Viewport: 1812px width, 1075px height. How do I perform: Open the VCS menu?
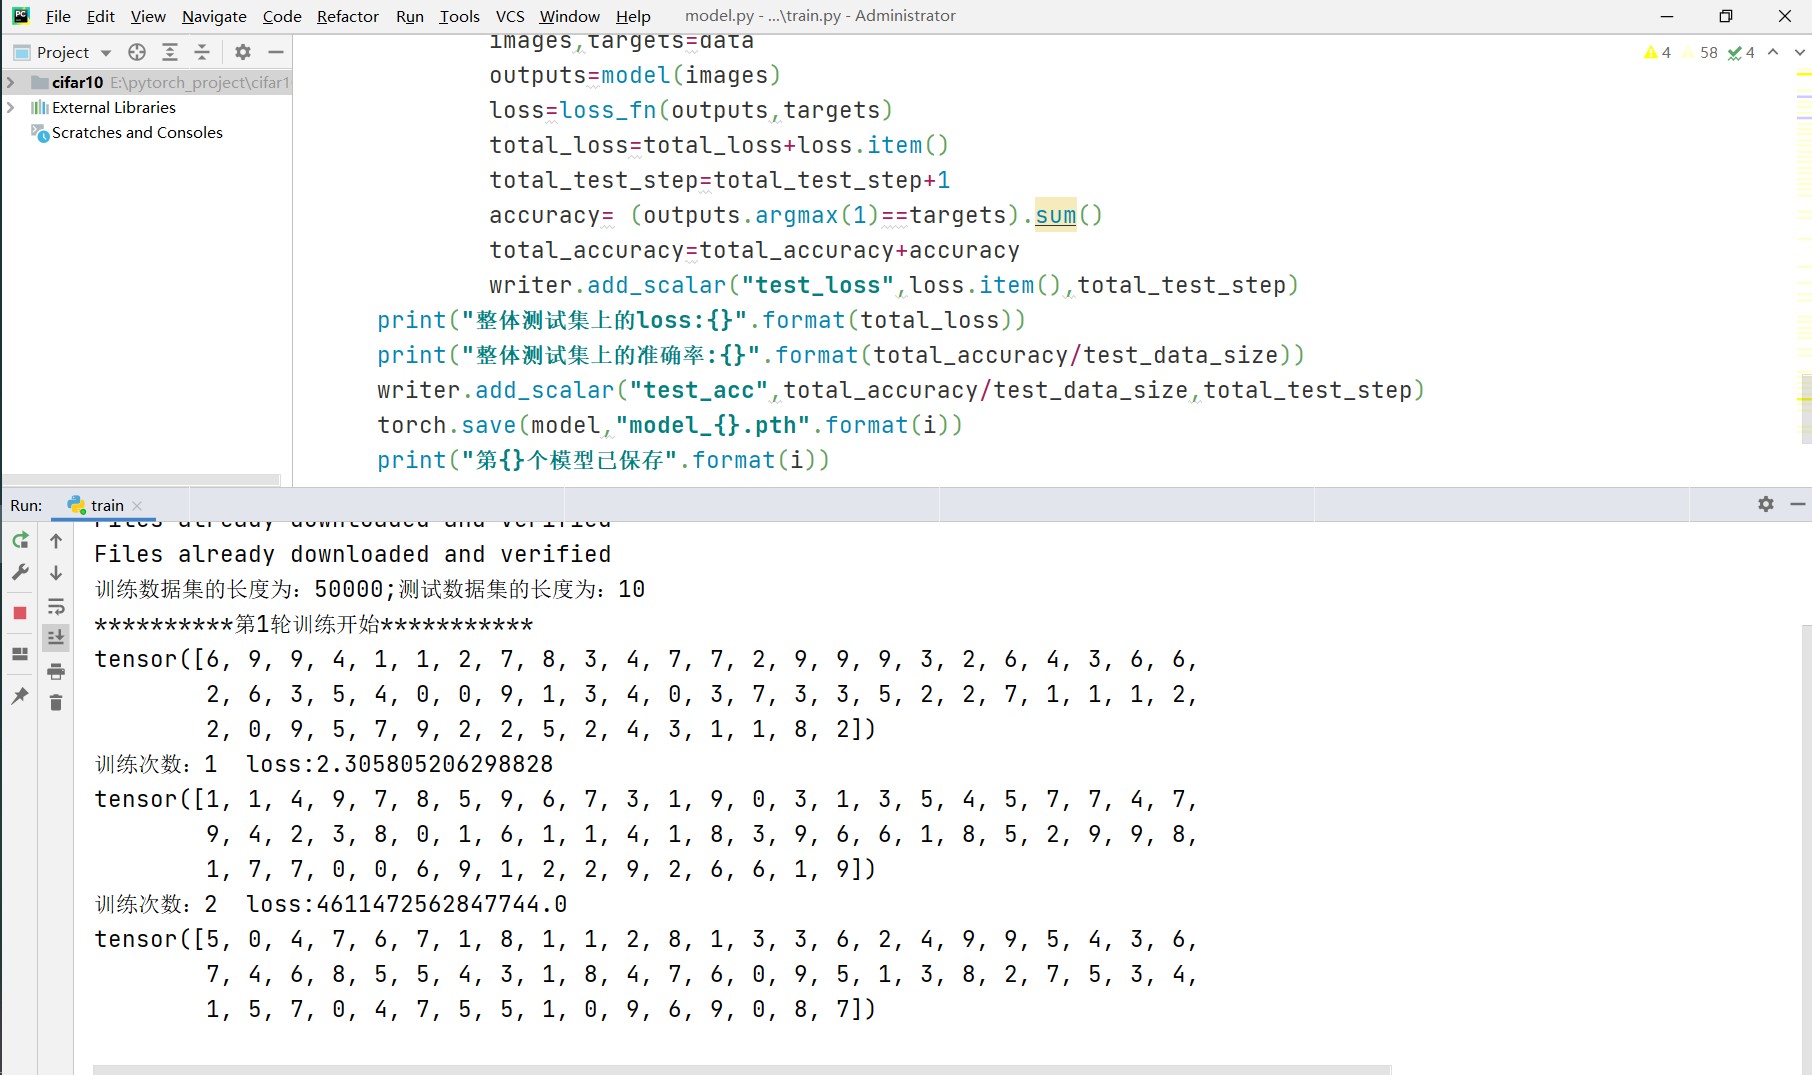coord(510,16)
